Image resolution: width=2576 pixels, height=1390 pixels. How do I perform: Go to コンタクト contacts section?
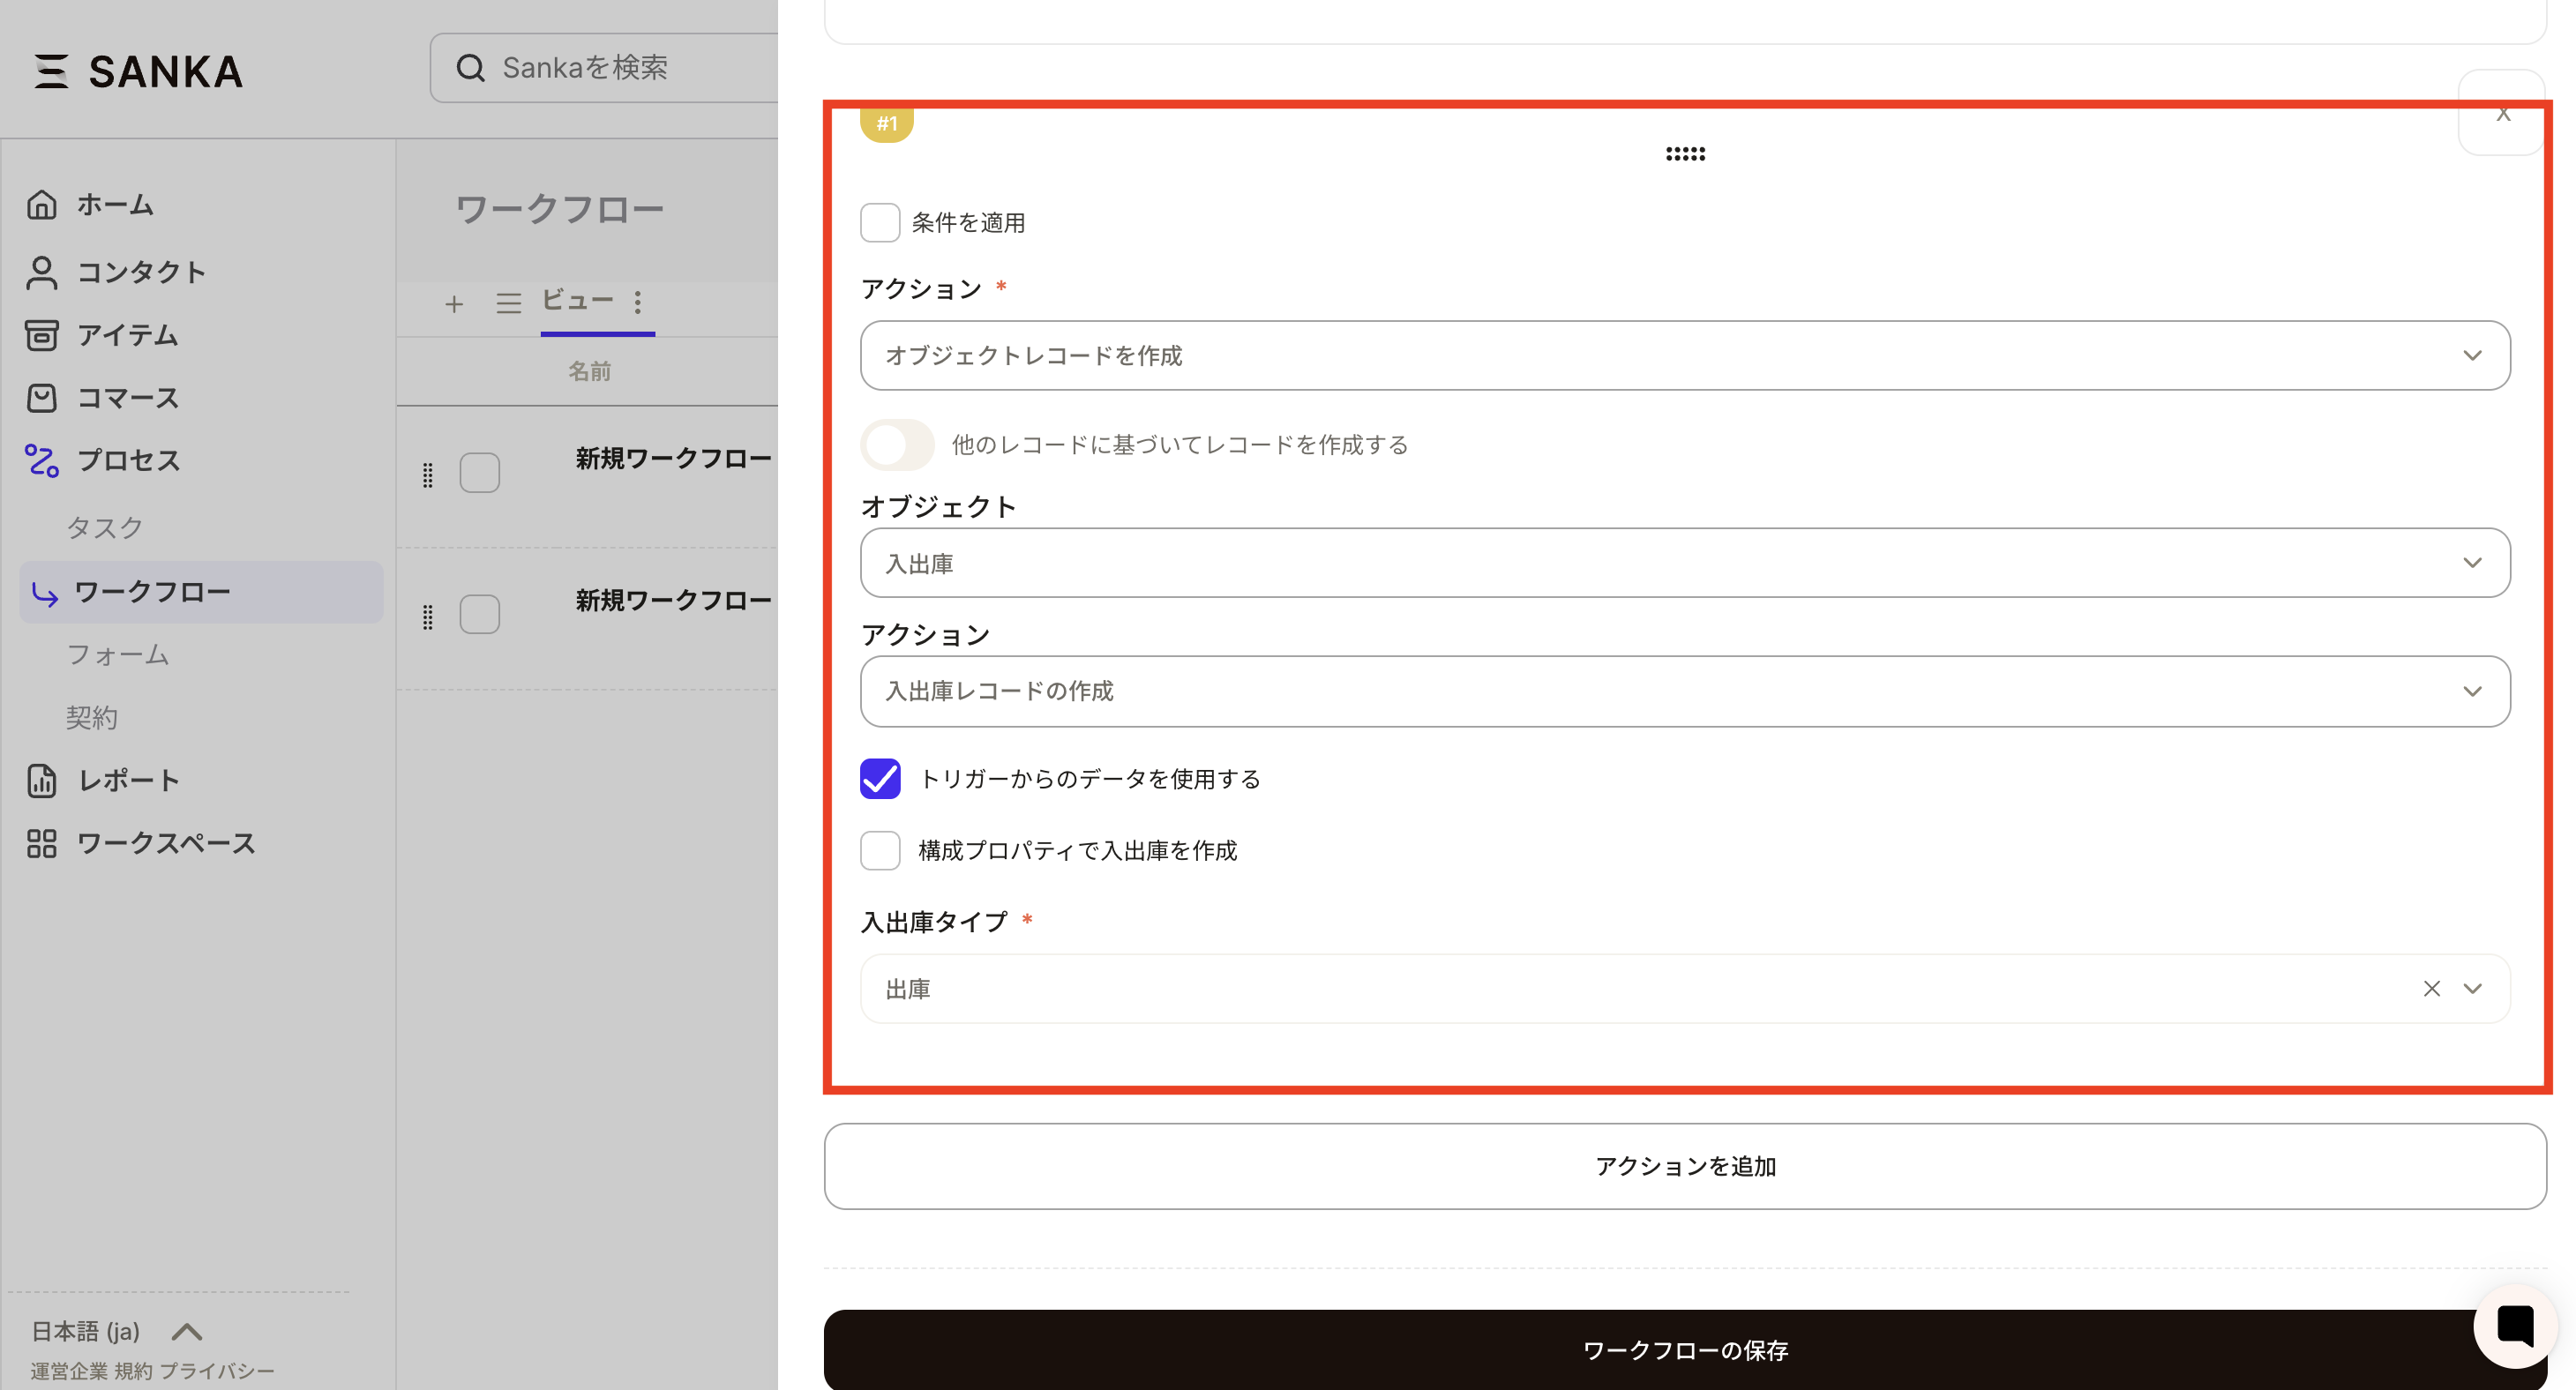point(140,272)
